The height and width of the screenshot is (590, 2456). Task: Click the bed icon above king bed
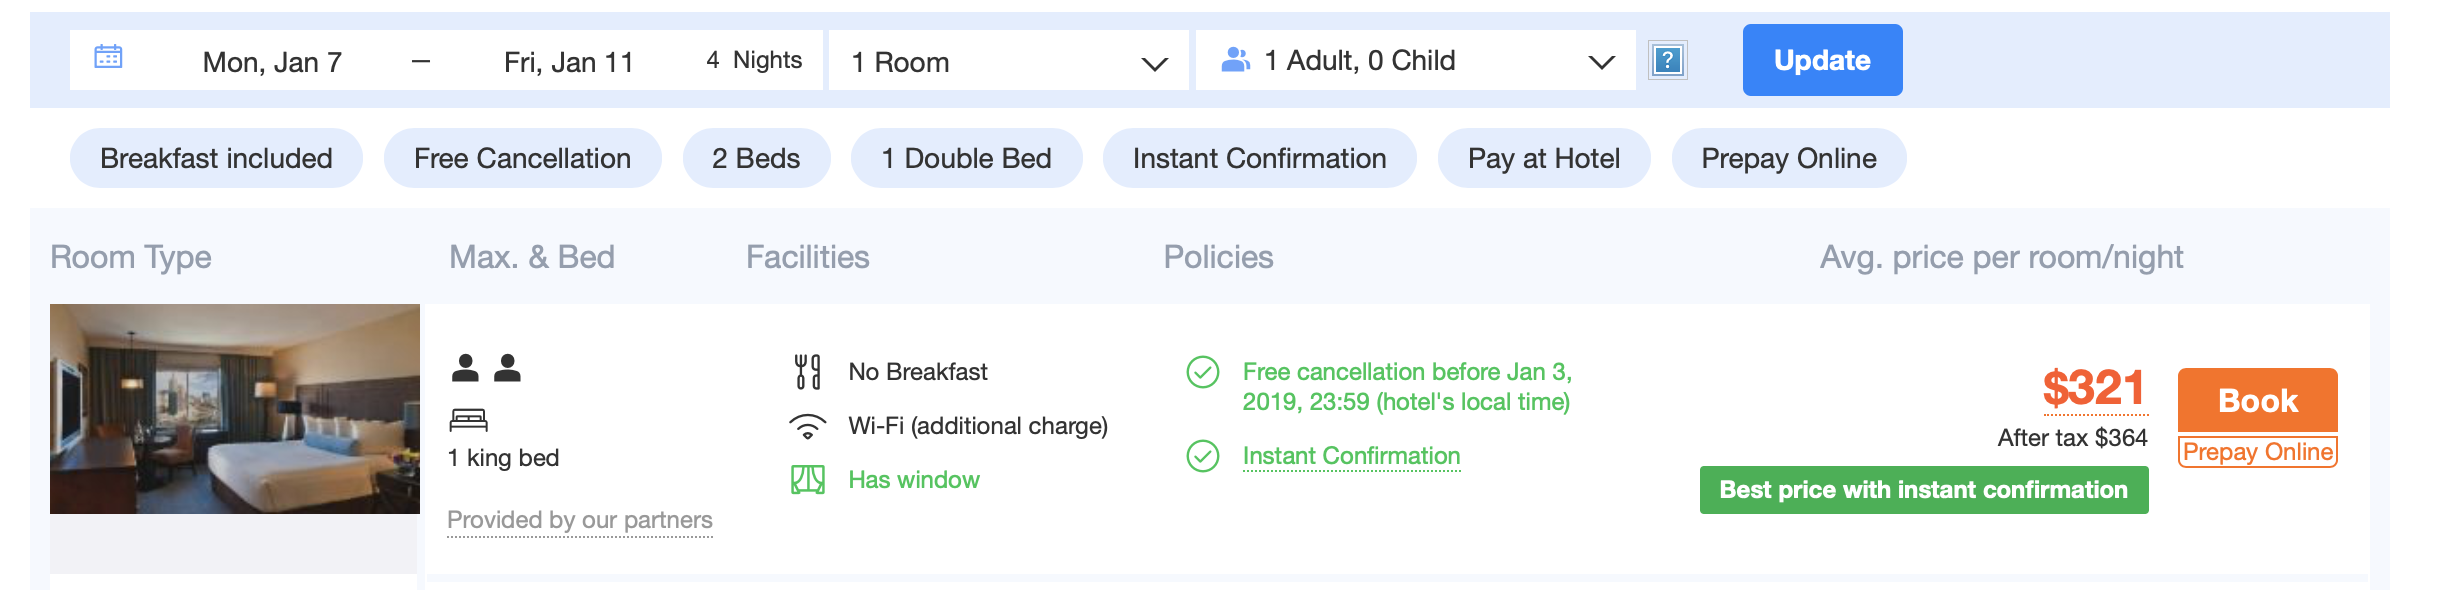tap(468, 419)
